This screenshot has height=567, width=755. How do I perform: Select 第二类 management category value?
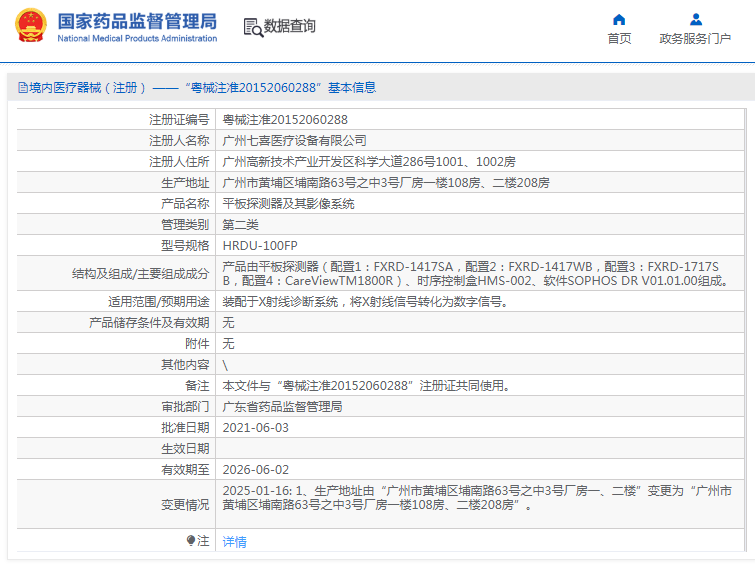240,225
